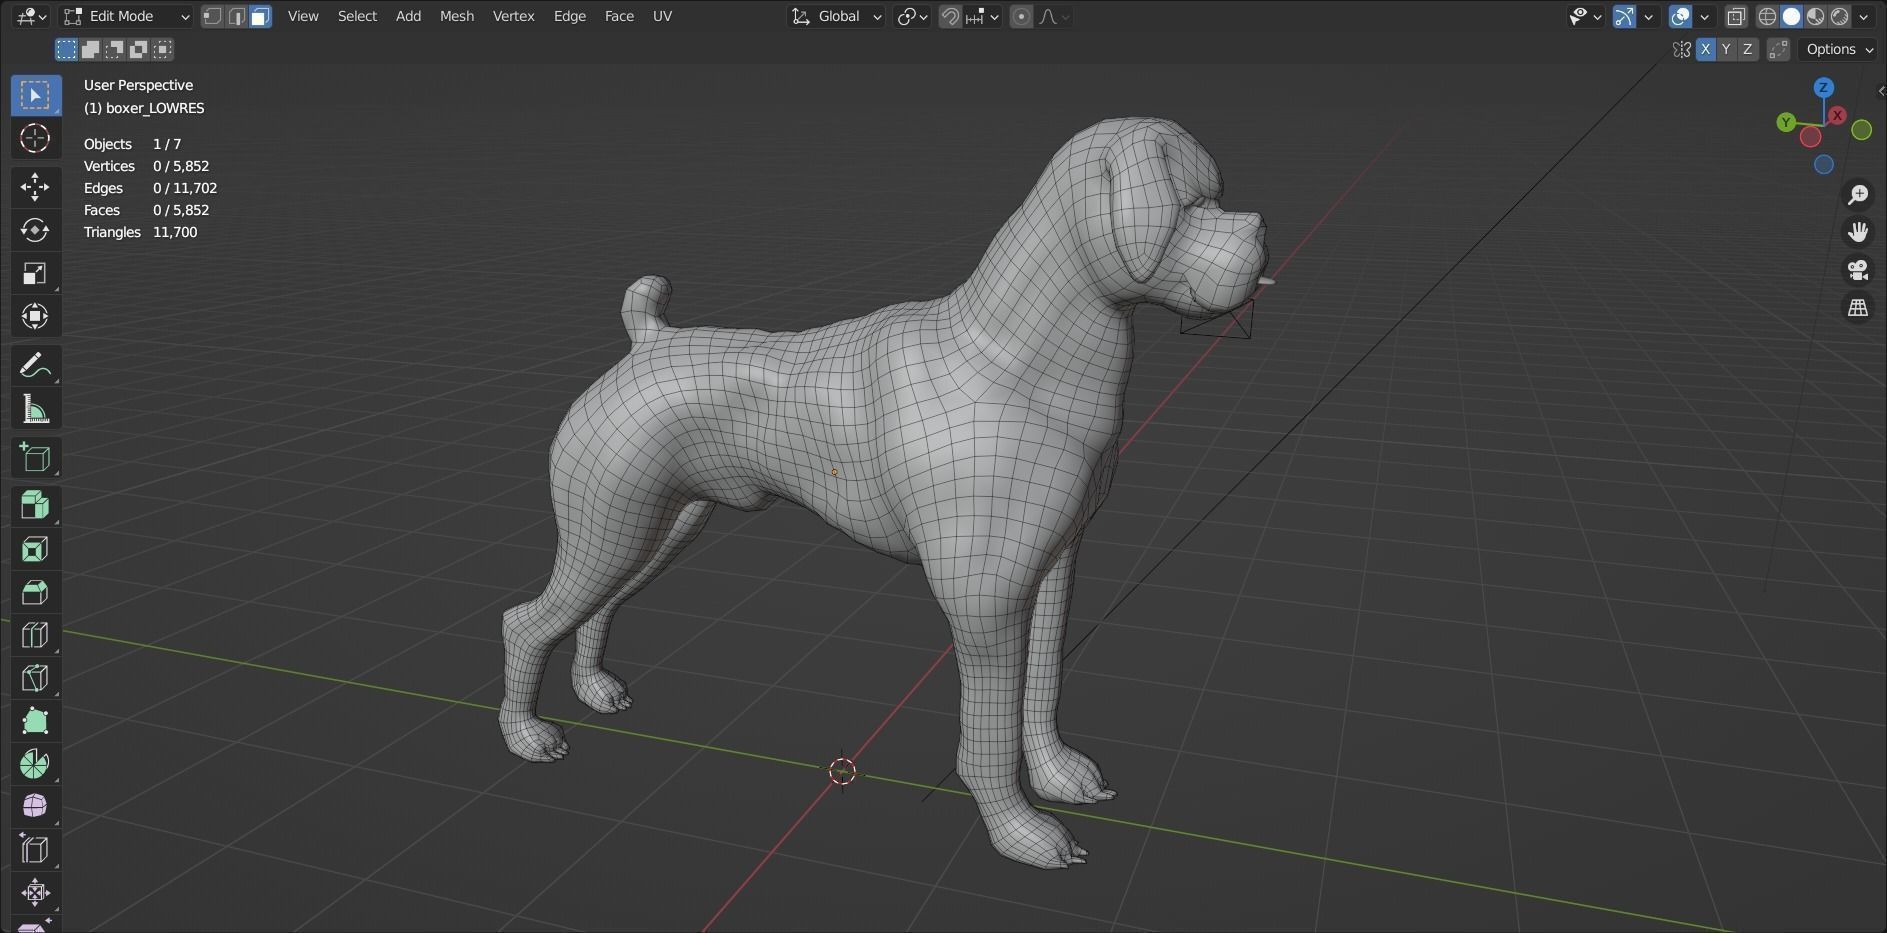
Task: Activate the Shrink/Fatten tool
Action: pyautogui.click(x=35, y=892)
